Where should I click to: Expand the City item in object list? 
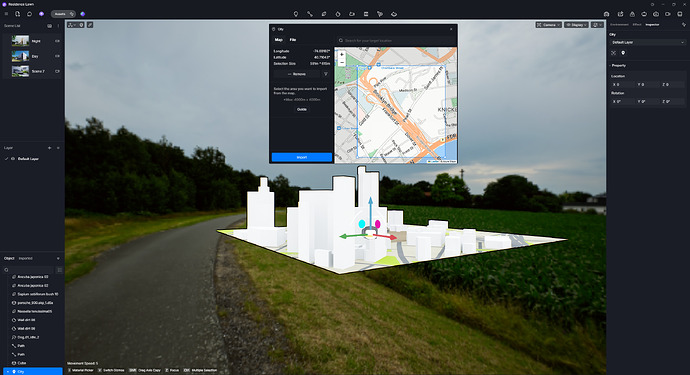[8, 371]
